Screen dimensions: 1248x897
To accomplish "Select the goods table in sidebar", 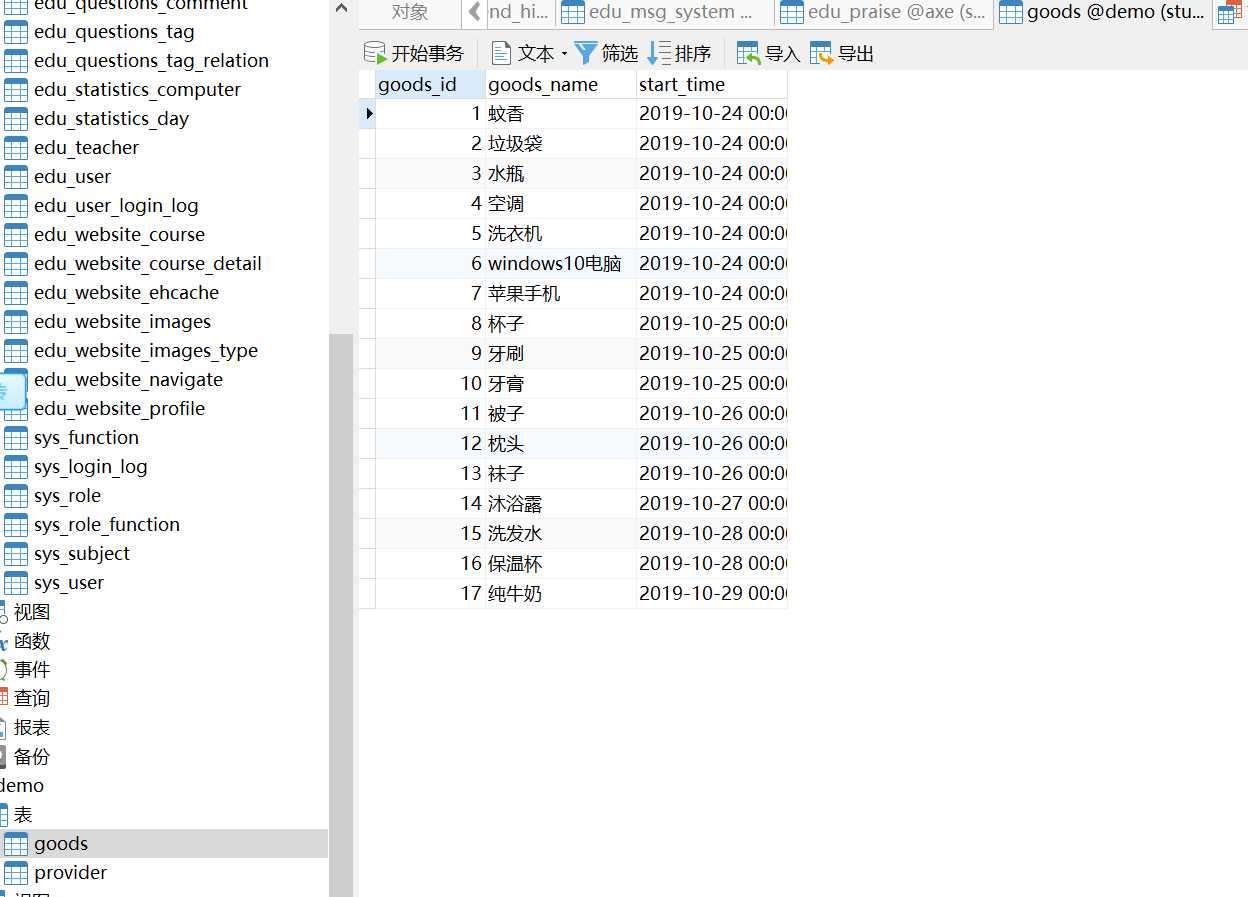I will (164, 844).
